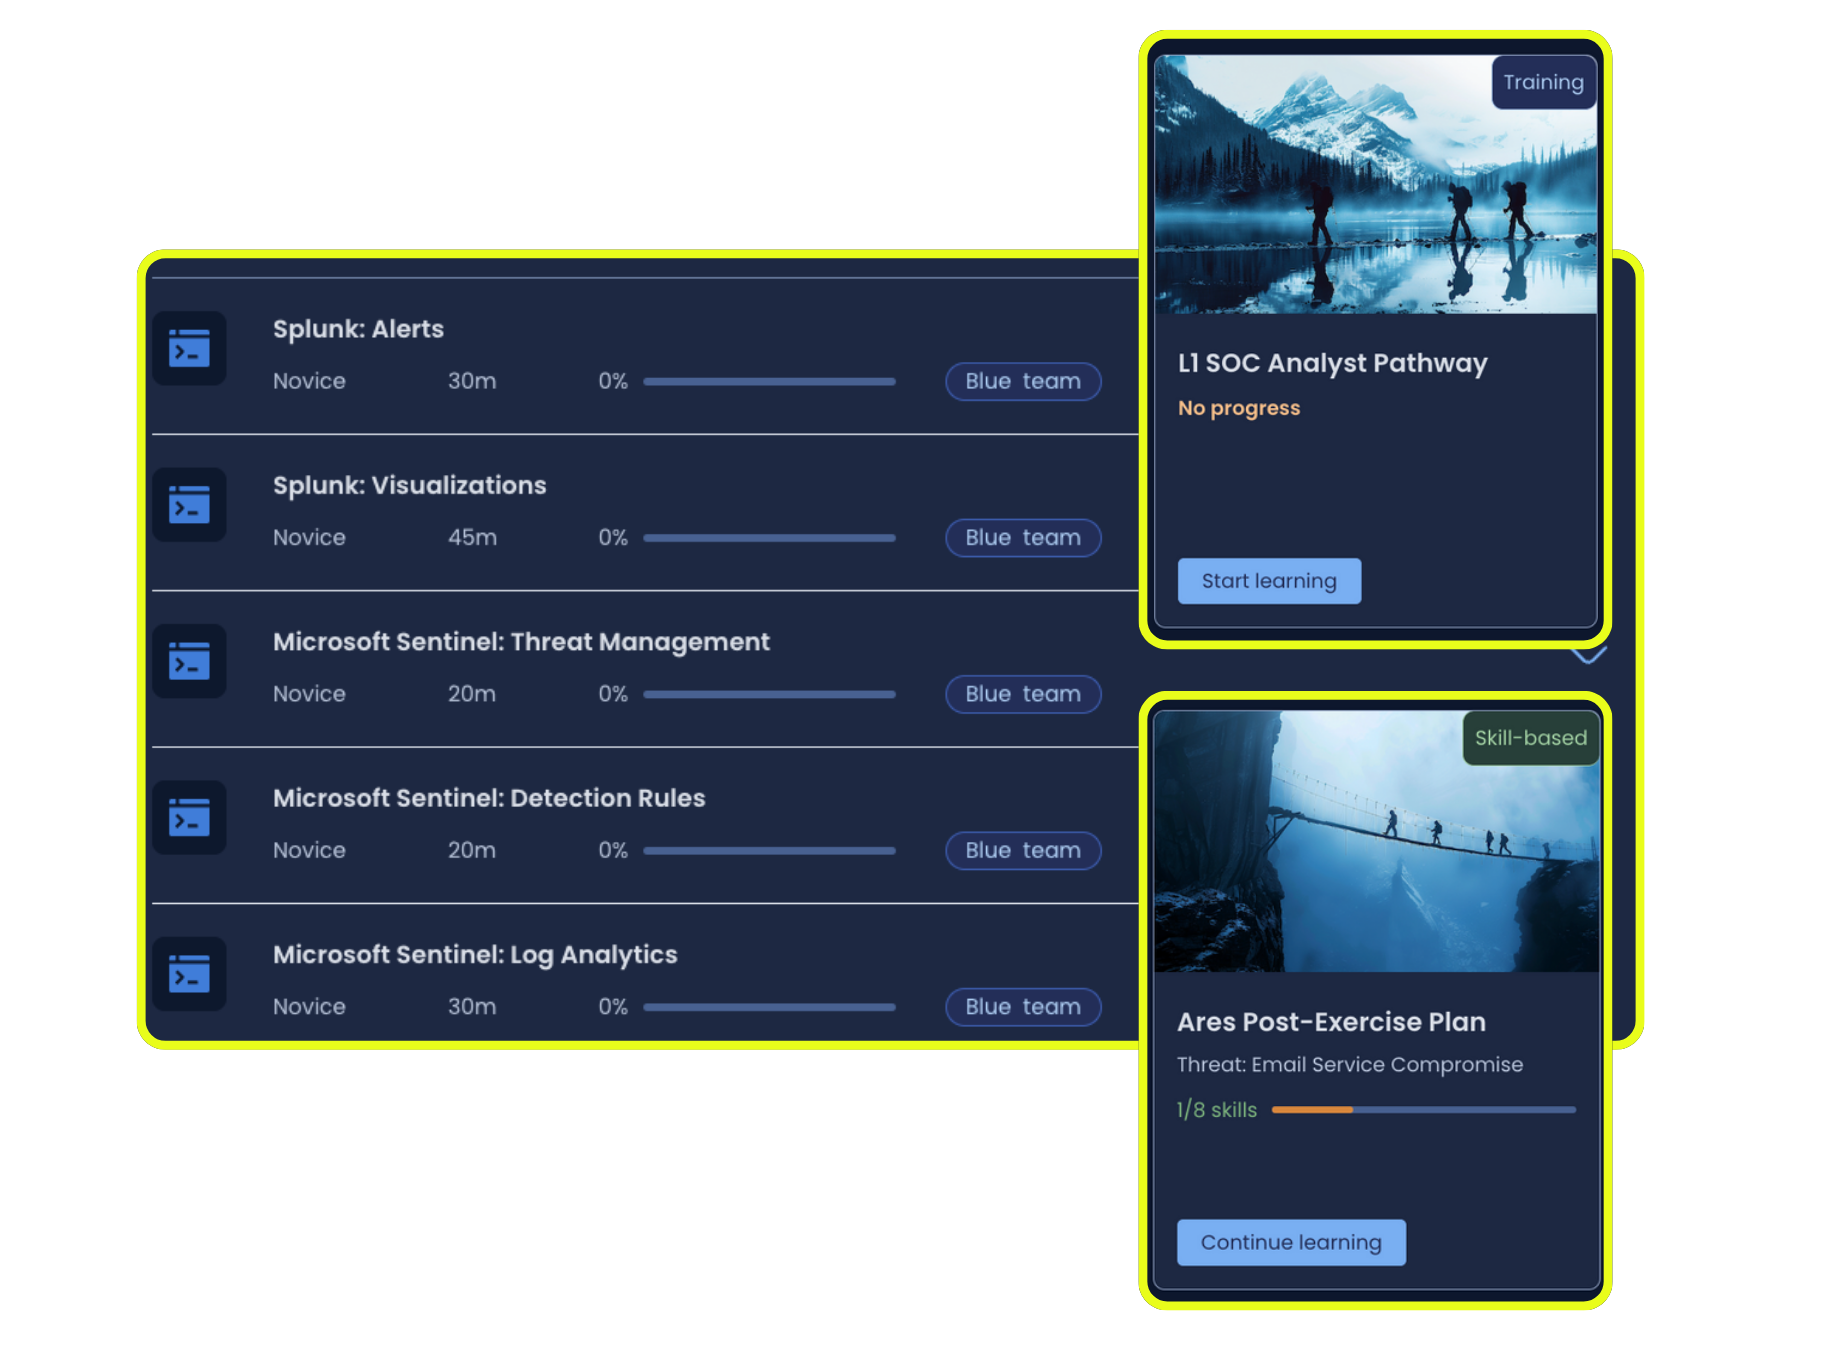The height and width of the screenshot is (1366, 1822).
Task: Click the Start learning button
Action: click(1268, 581)
